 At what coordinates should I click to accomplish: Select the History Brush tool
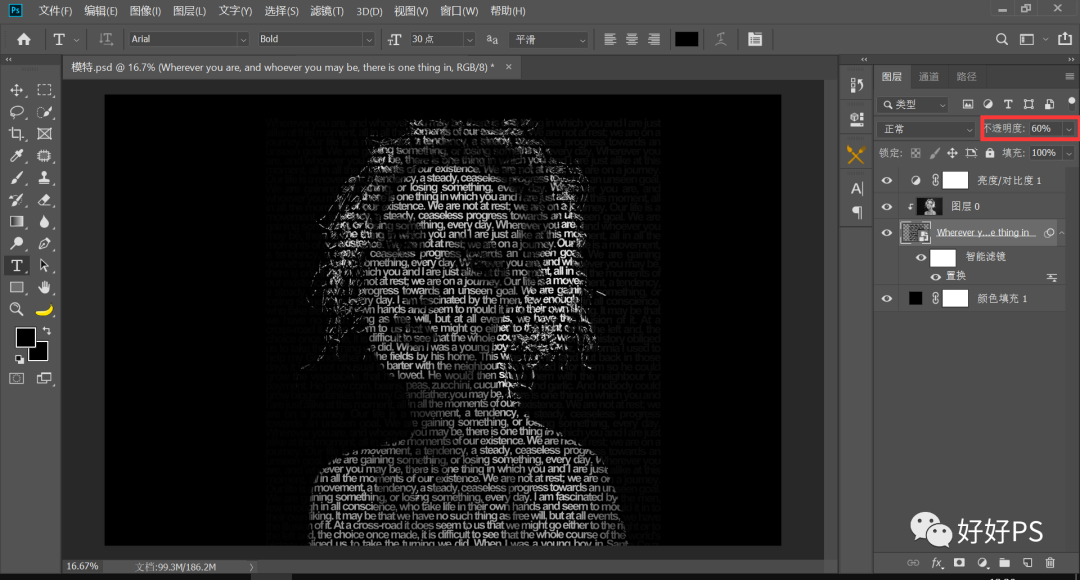17,200
